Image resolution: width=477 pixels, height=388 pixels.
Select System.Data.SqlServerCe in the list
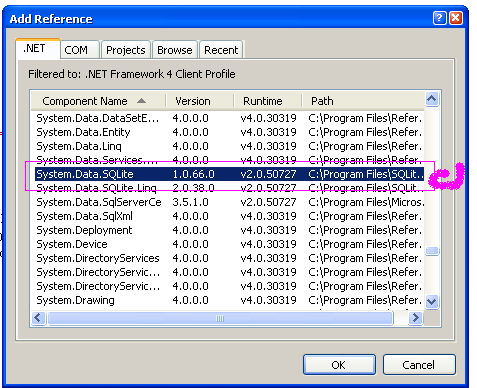(229, 202)
